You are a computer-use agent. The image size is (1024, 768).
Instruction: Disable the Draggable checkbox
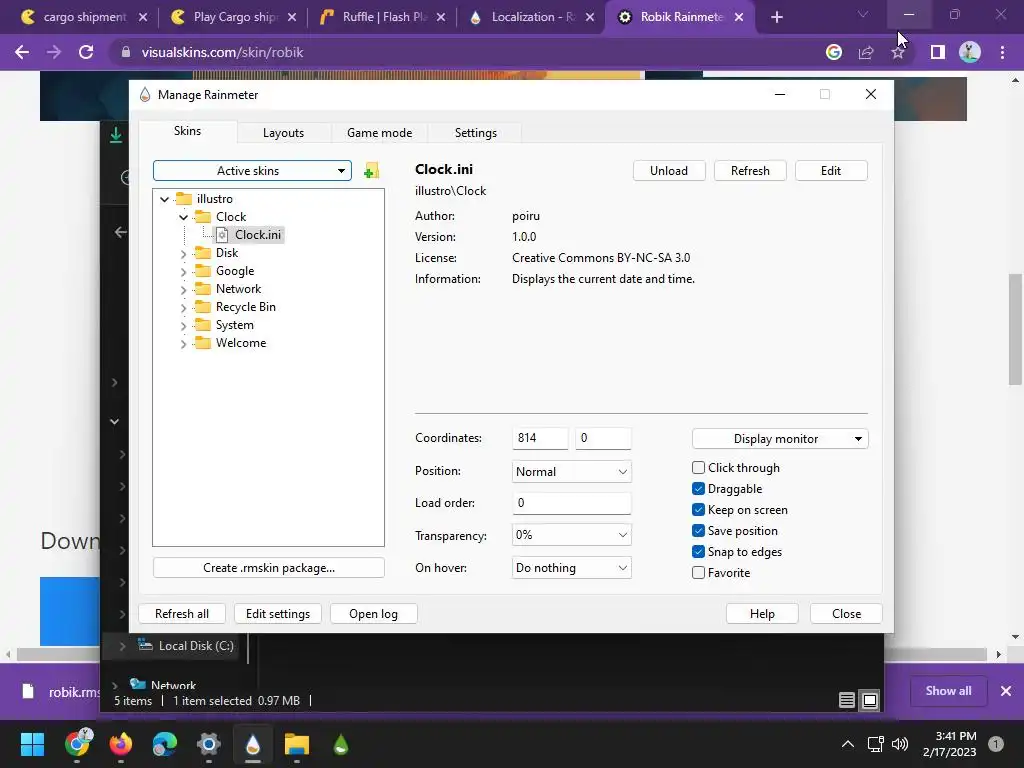(698, 488)
